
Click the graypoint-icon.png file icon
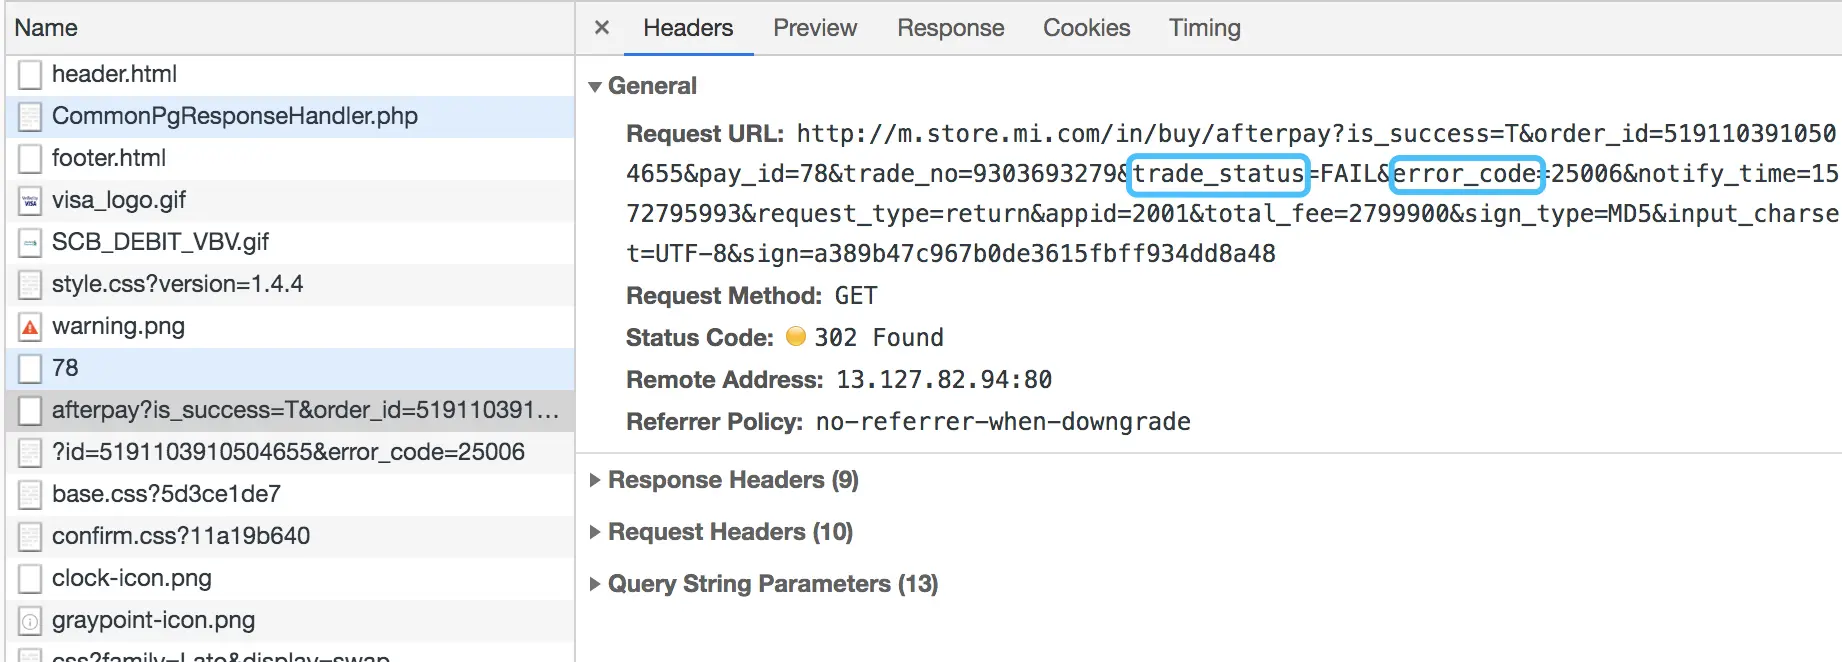click(30, 621)
